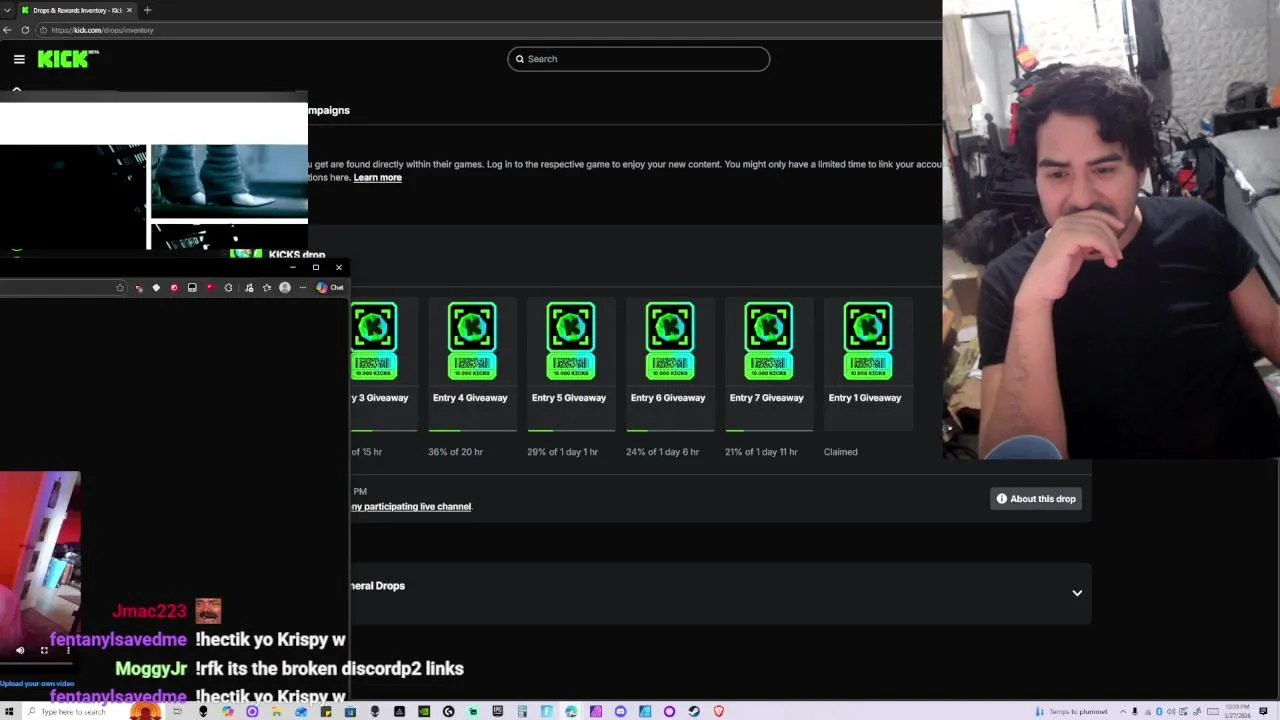Click the '24% of 1 day 6 hr' text
1280x720 pixels.
click(x=662, y=452)
